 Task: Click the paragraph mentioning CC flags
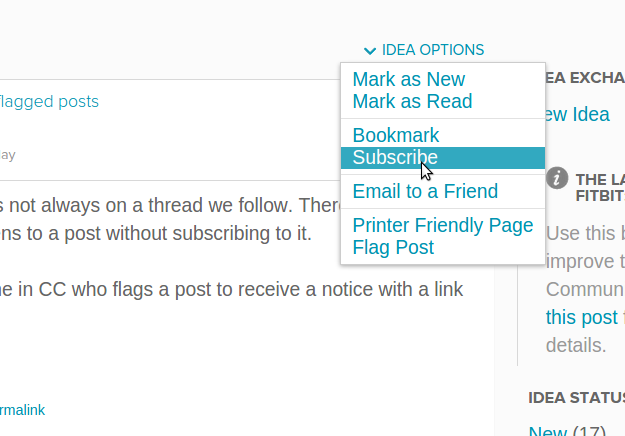coord(232,289)
